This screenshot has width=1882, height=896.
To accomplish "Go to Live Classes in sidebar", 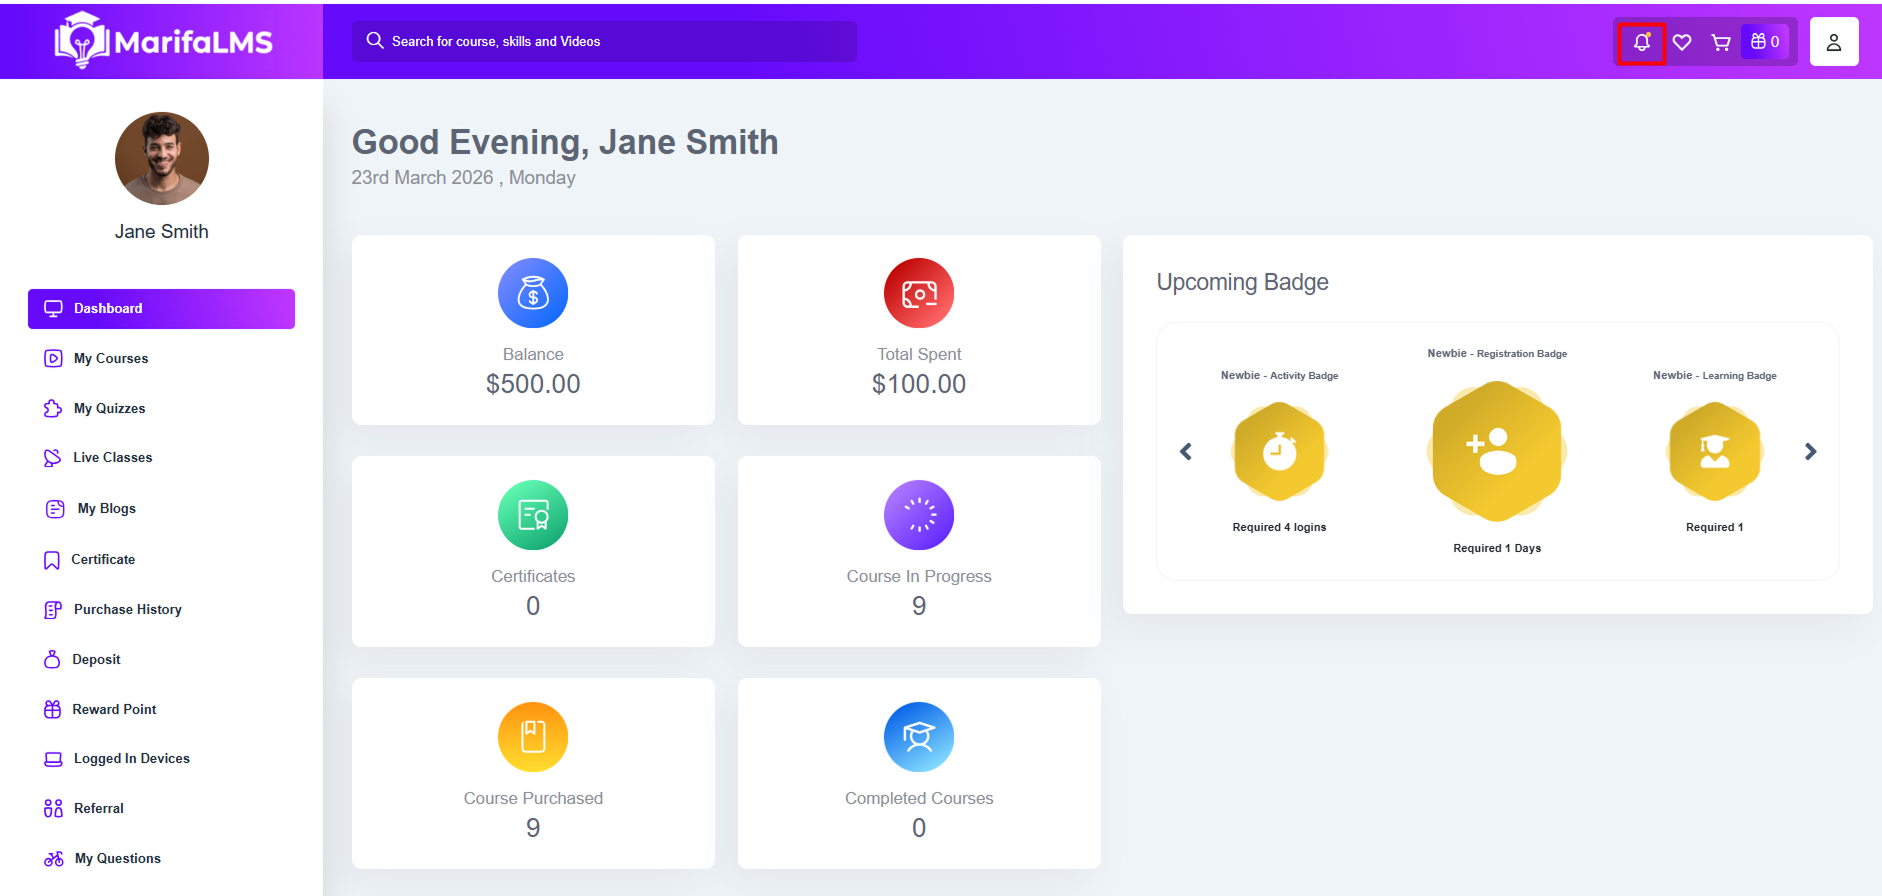I will pyautogui.click(x=112, y=457).
